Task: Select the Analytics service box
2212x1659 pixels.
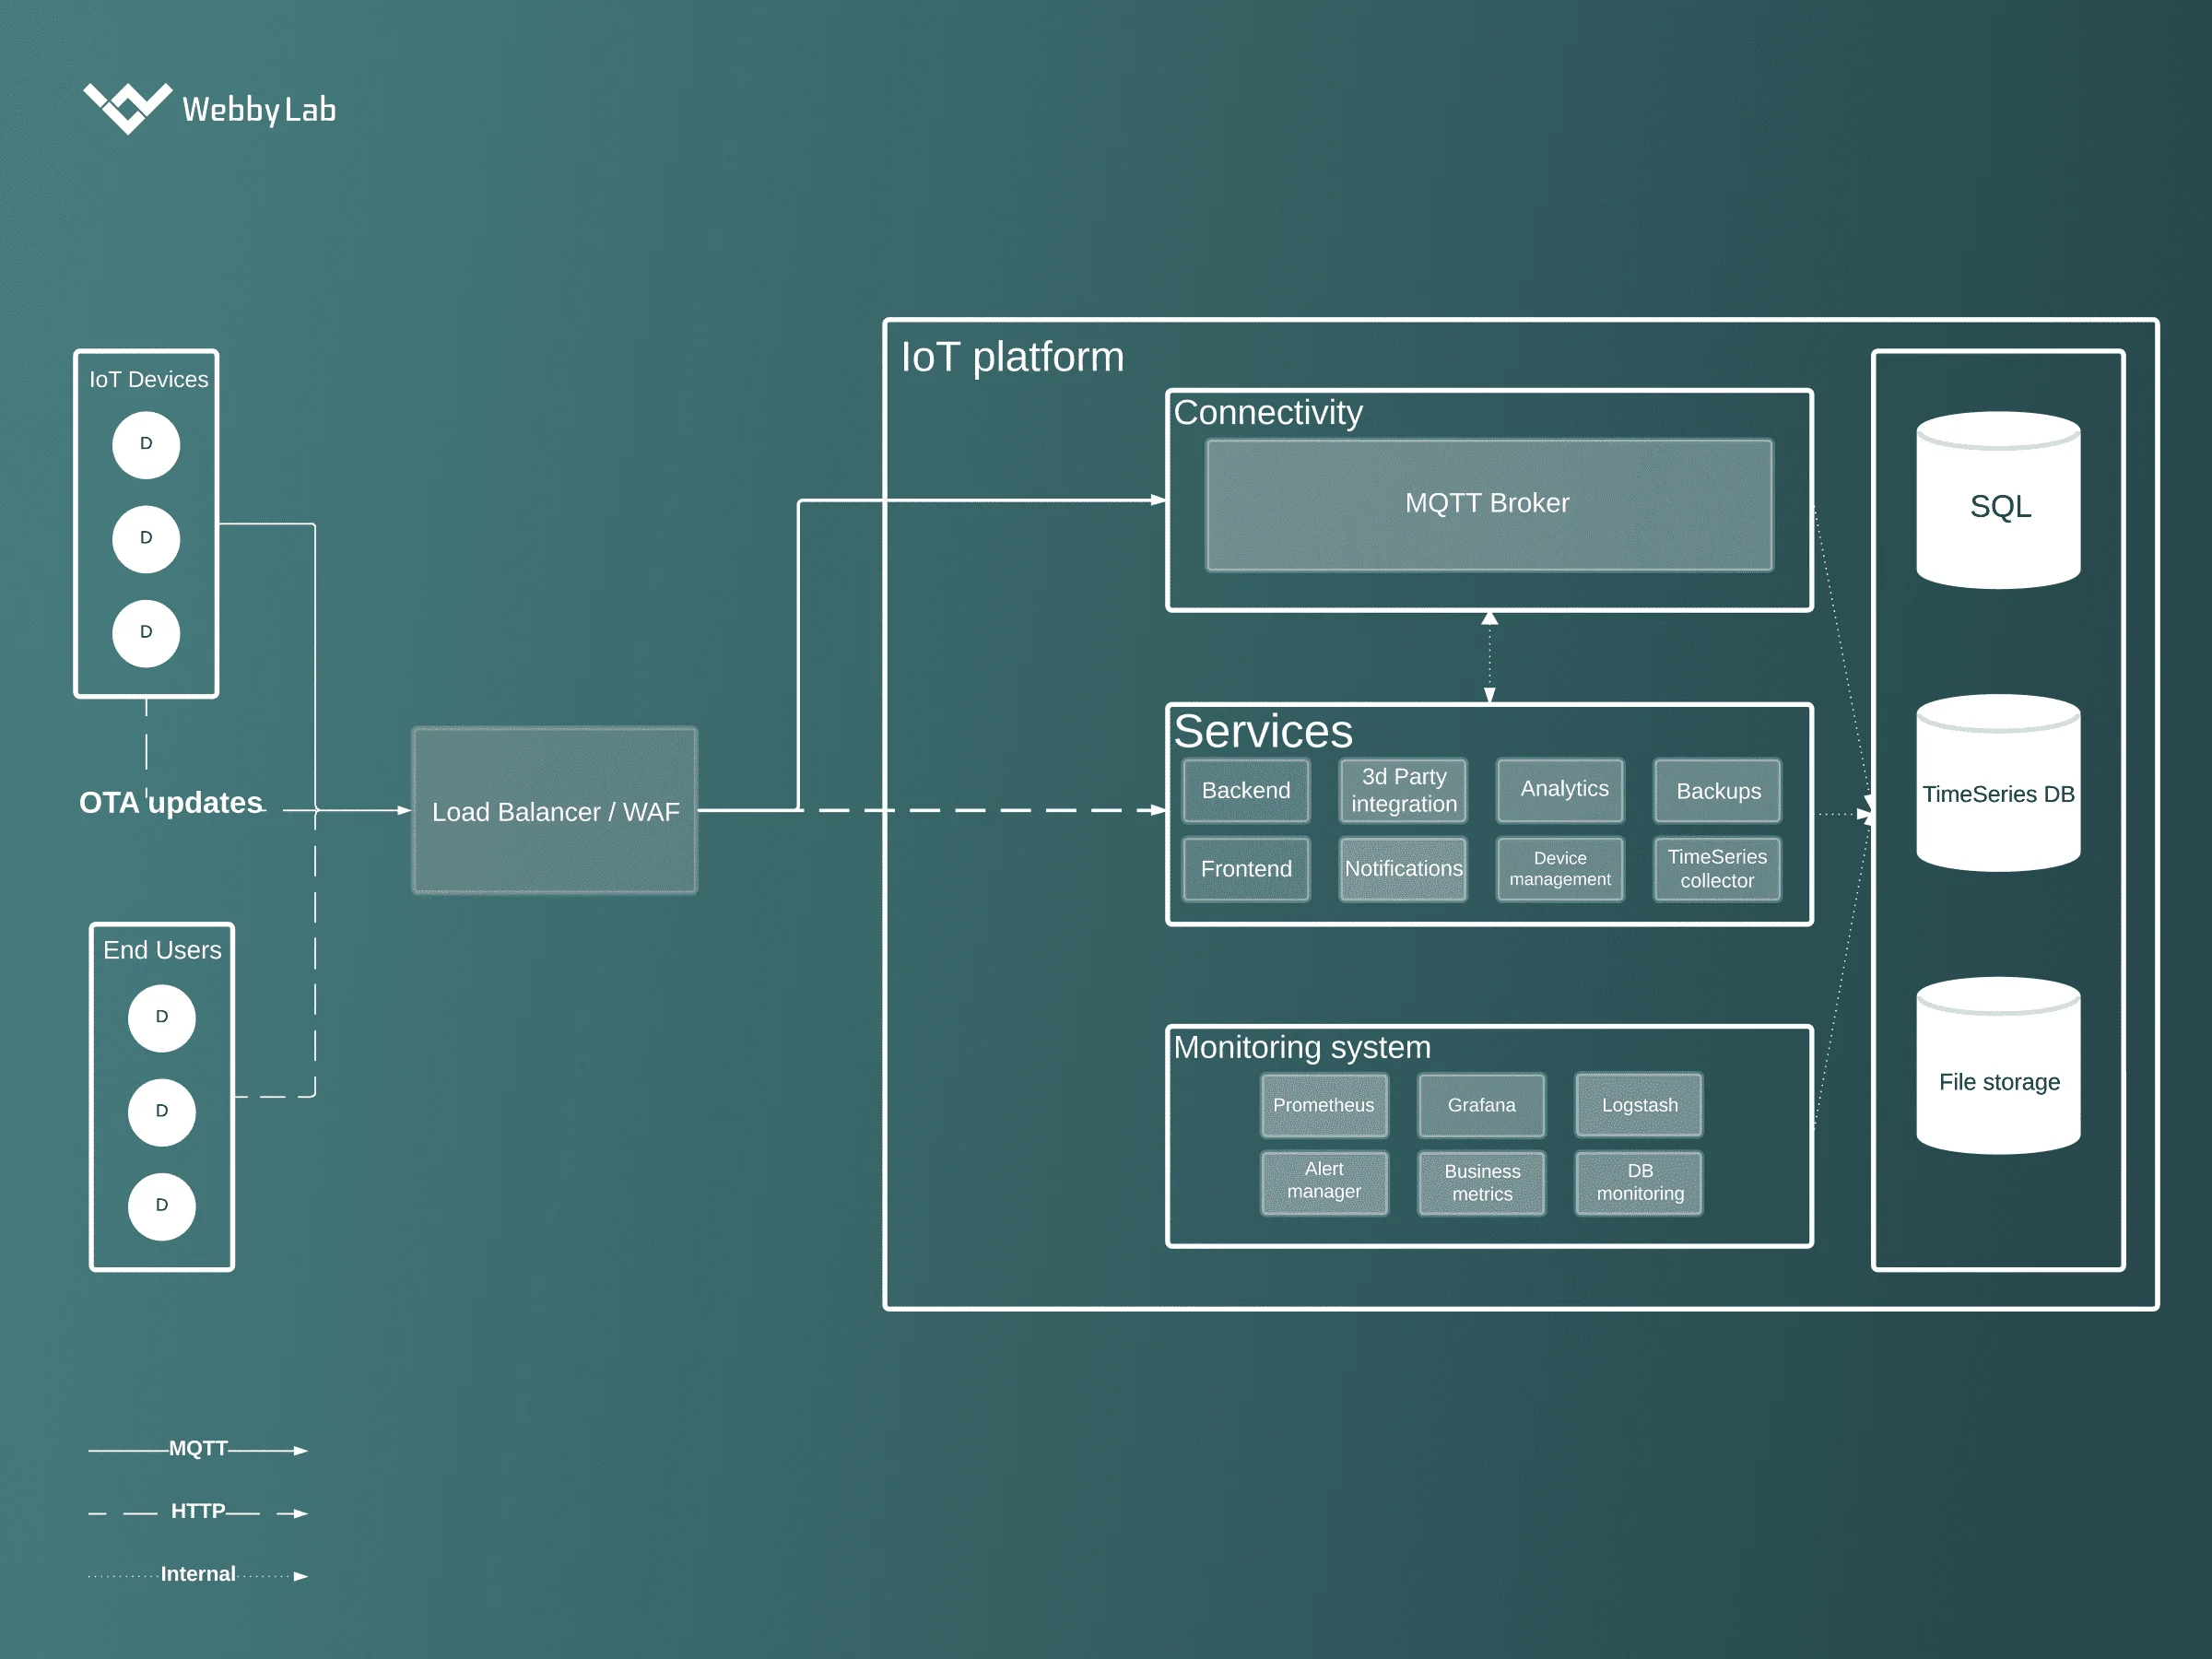Action: 1560,790
